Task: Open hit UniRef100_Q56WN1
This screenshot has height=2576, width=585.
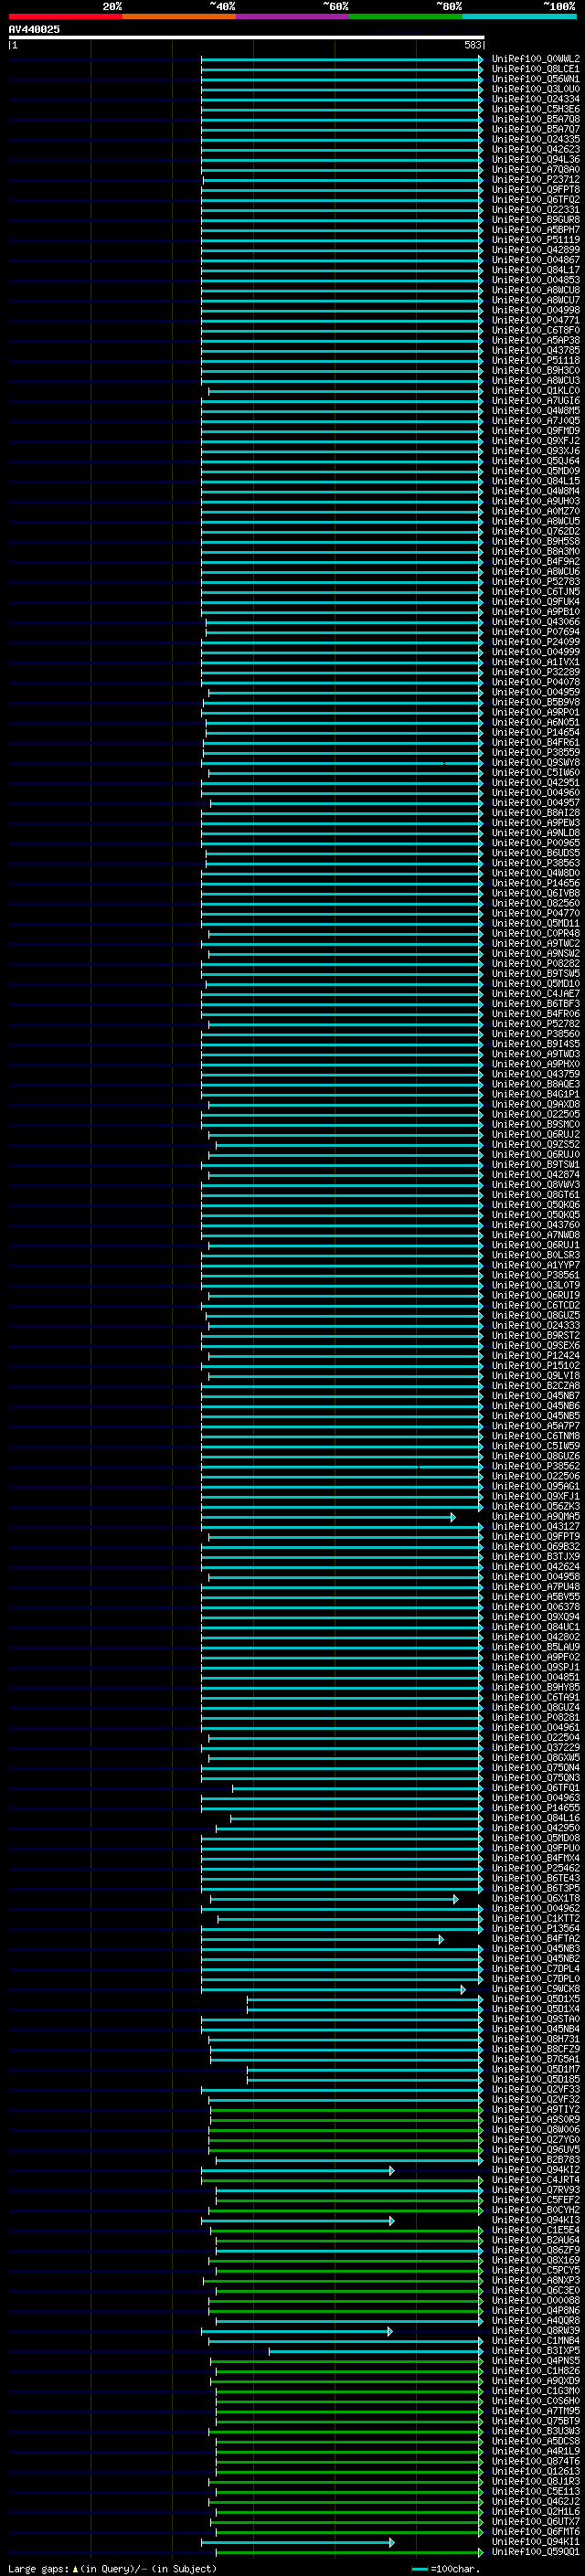Action: 536,79
